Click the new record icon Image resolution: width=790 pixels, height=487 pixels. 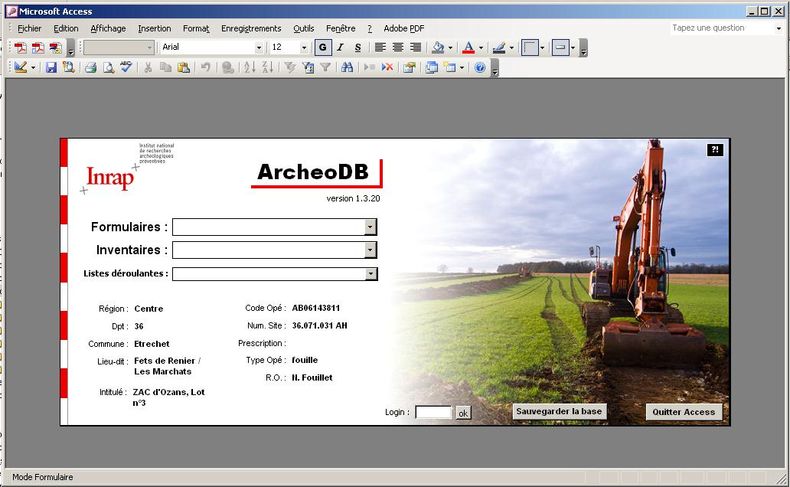coord(369,67)
